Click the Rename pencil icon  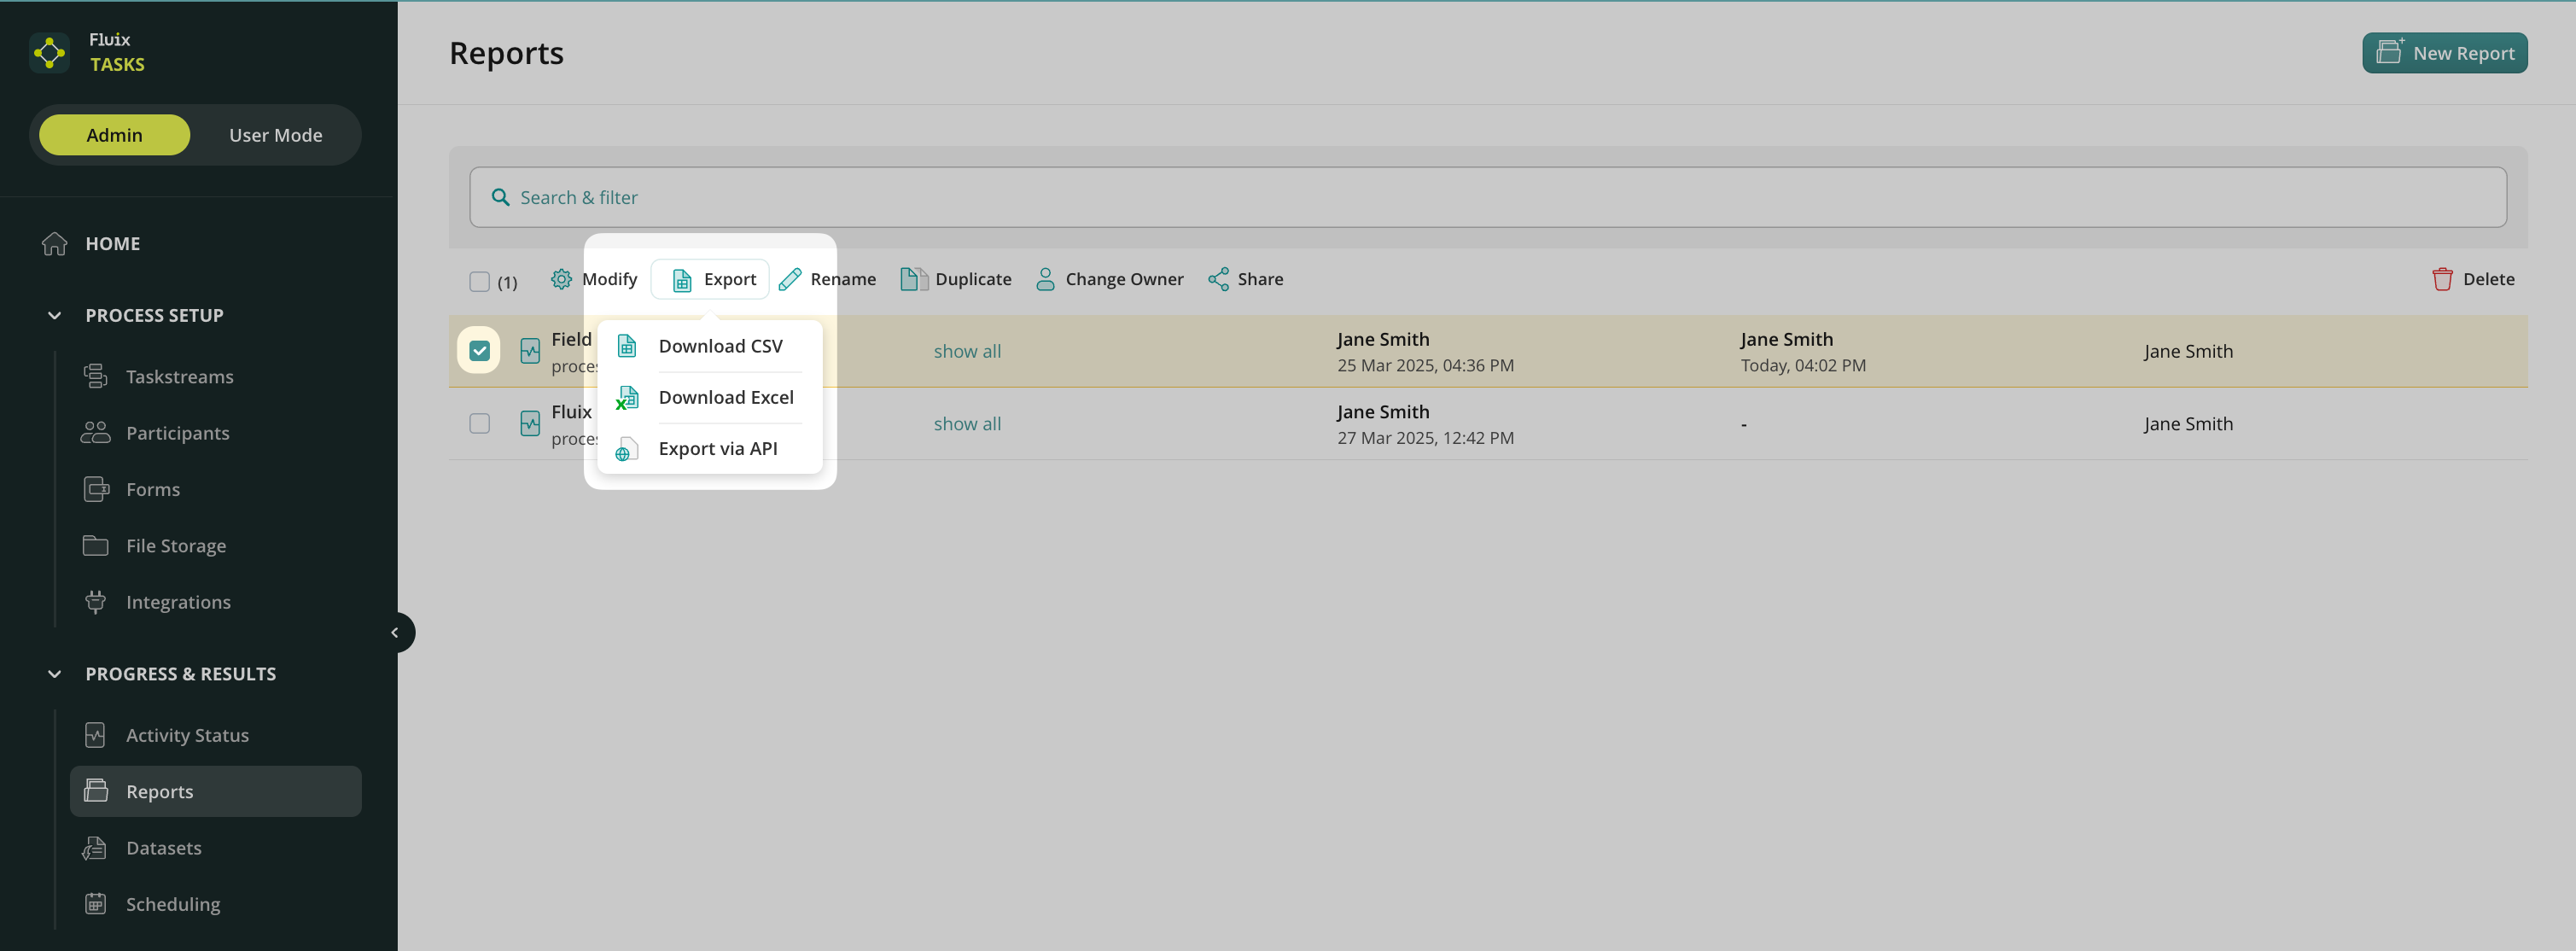790,279
